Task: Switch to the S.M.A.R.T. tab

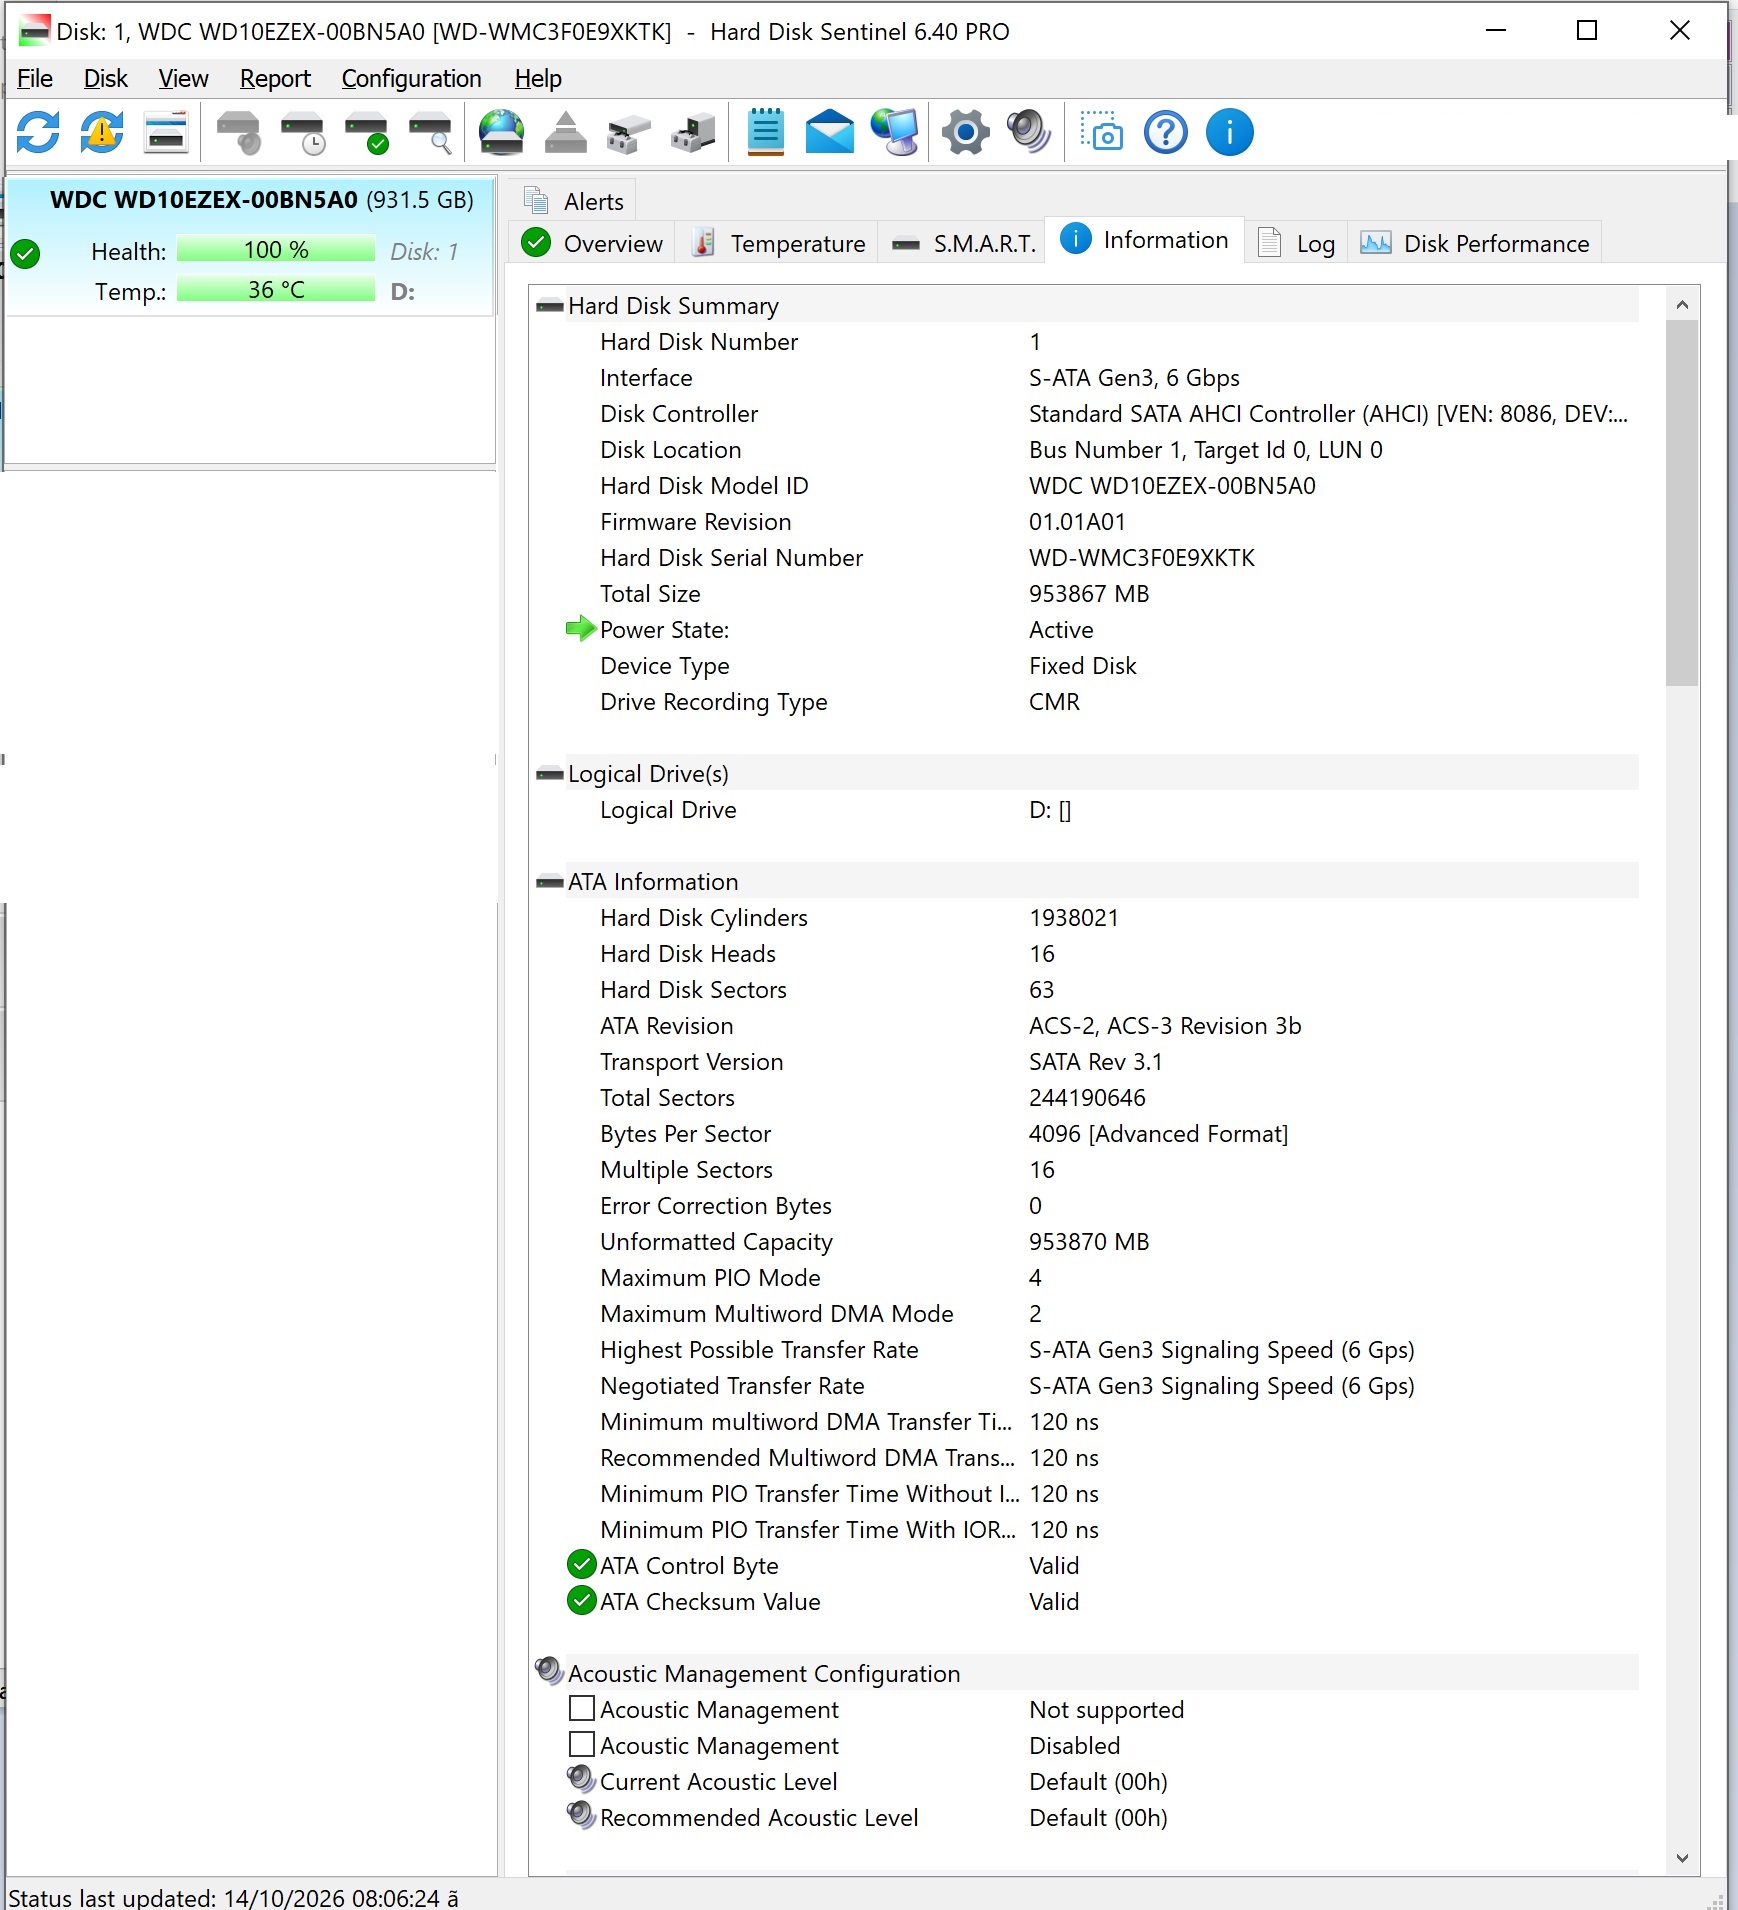Action: [x=962, y=243]
